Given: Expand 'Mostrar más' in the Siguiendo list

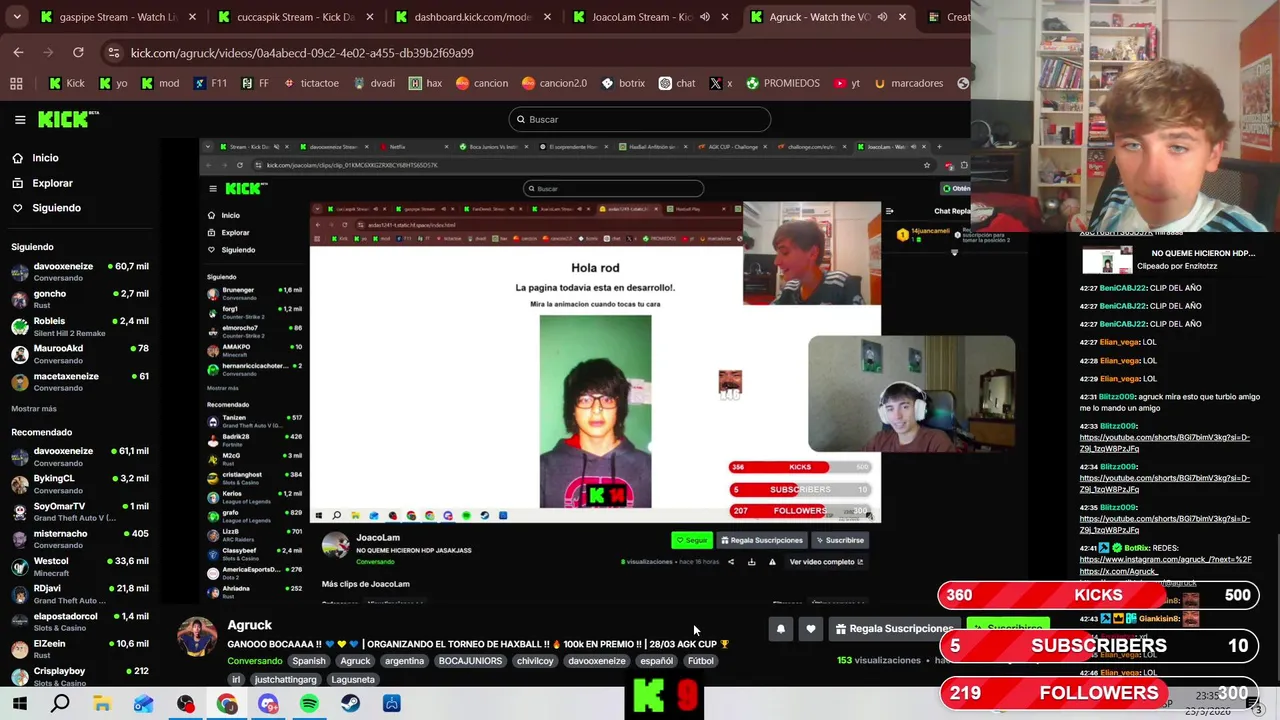Looking at the screenshot, I should click(34, 409).
